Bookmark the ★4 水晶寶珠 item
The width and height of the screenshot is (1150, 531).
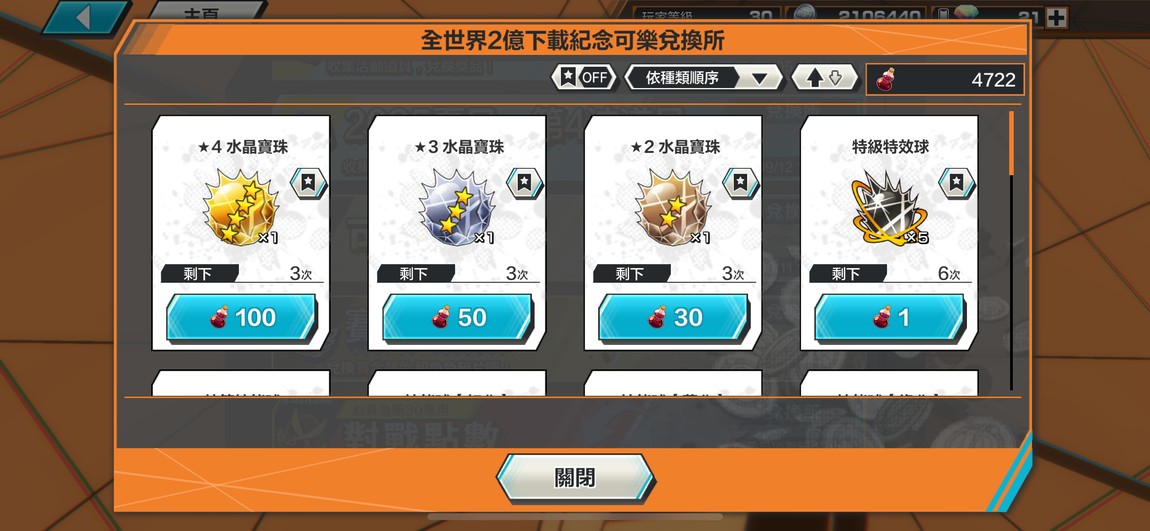(309, 183)
